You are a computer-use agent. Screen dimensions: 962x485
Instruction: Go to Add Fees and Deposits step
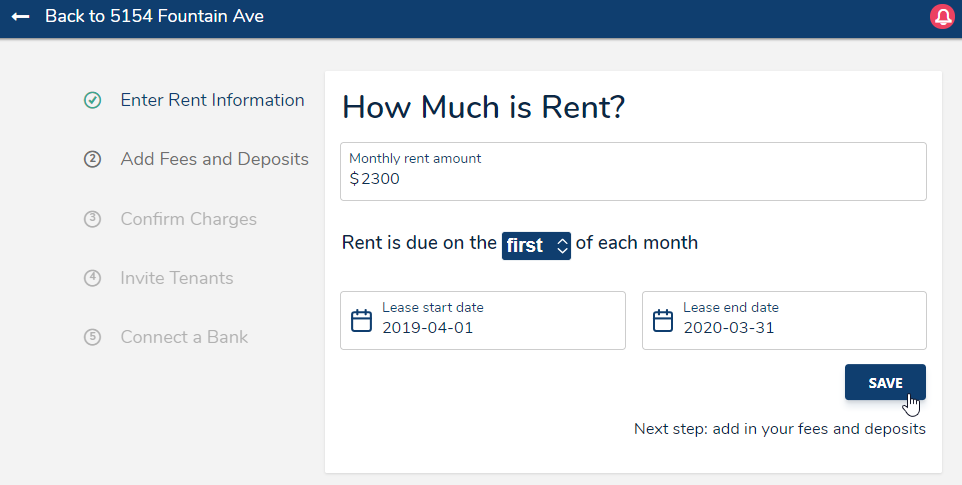[x=214, y=159]
